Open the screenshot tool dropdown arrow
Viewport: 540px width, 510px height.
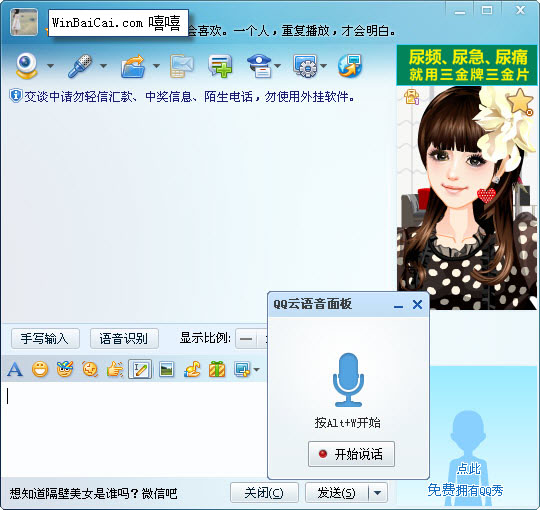pos(256,370)
